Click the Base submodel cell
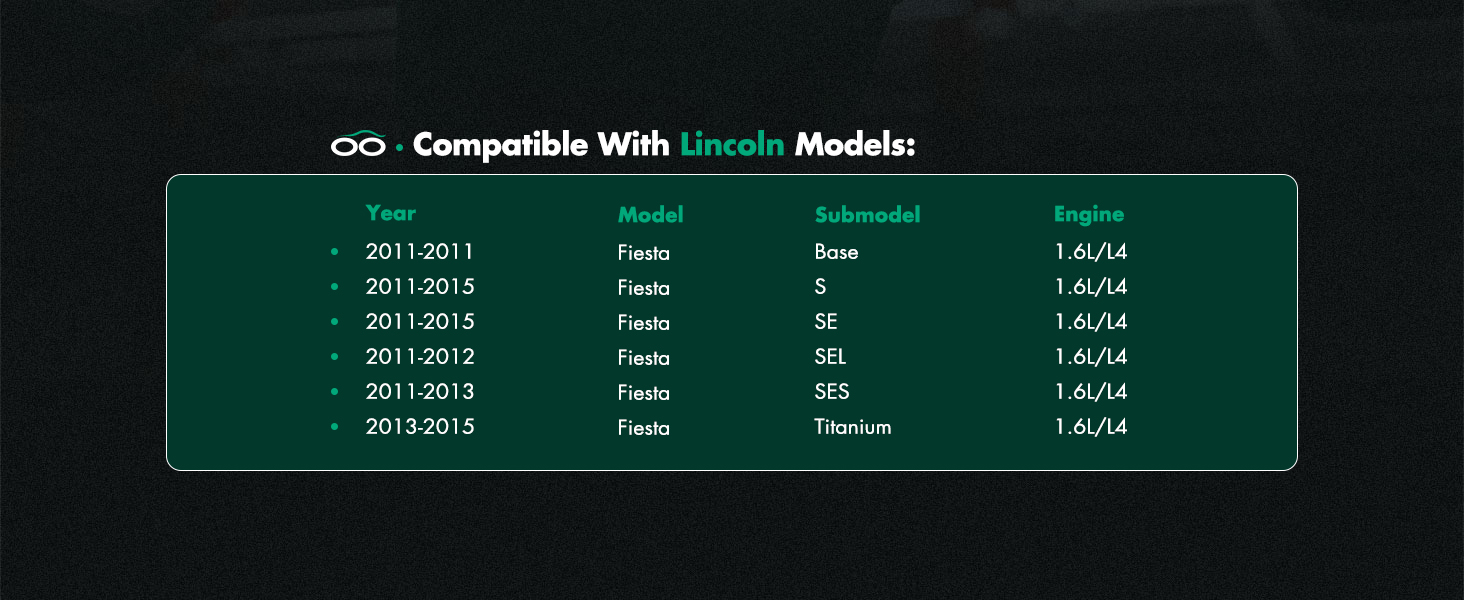 [x=837, y=252]
